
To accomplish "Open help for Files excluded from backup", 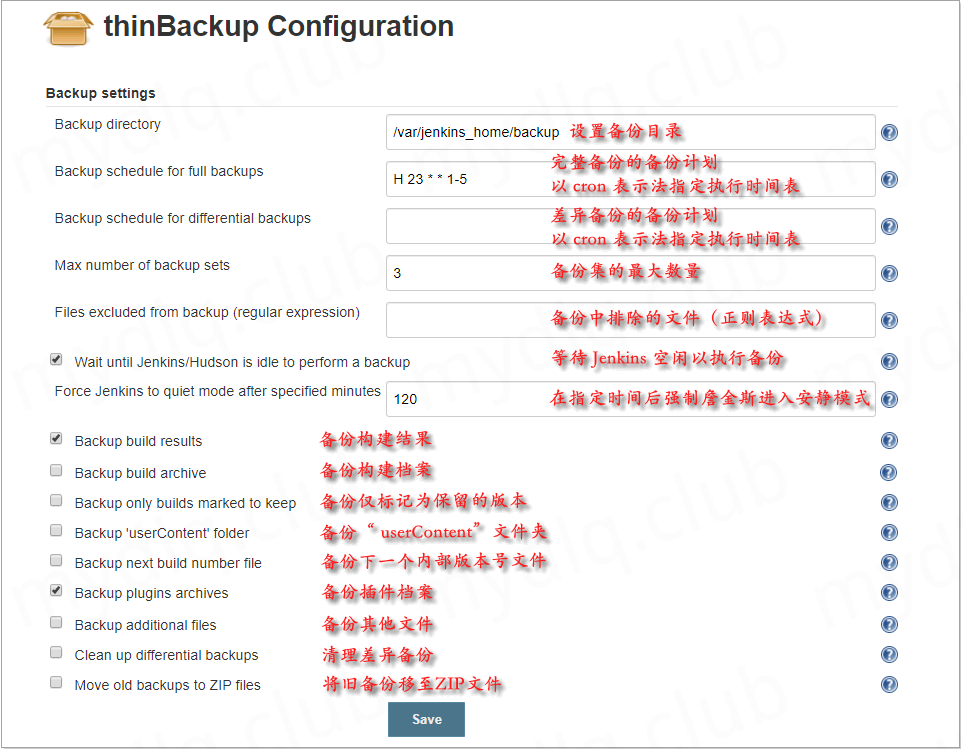I will coord(888,320).
